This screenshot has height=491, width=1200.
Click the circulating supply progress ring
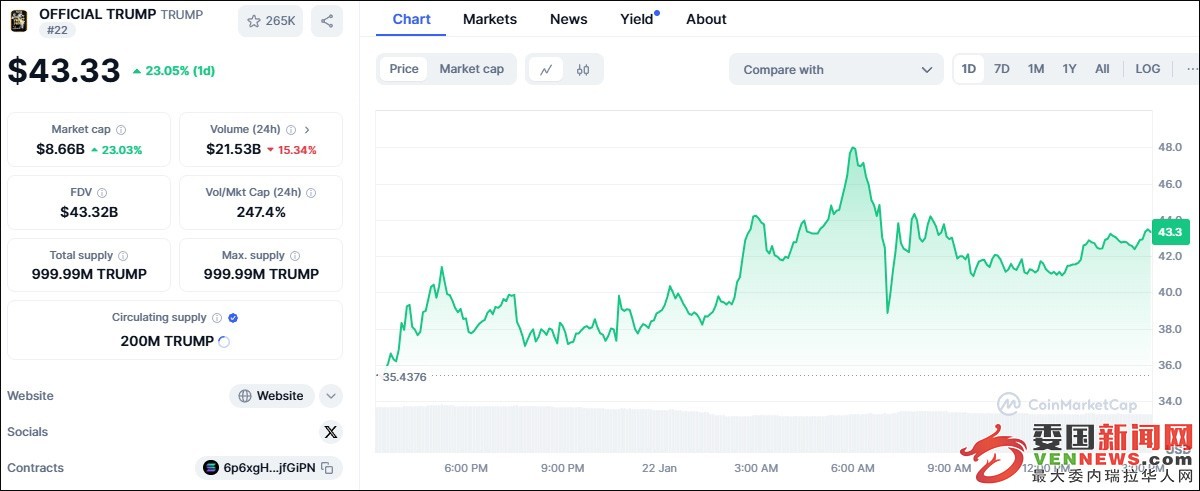[x=224, y=342]
